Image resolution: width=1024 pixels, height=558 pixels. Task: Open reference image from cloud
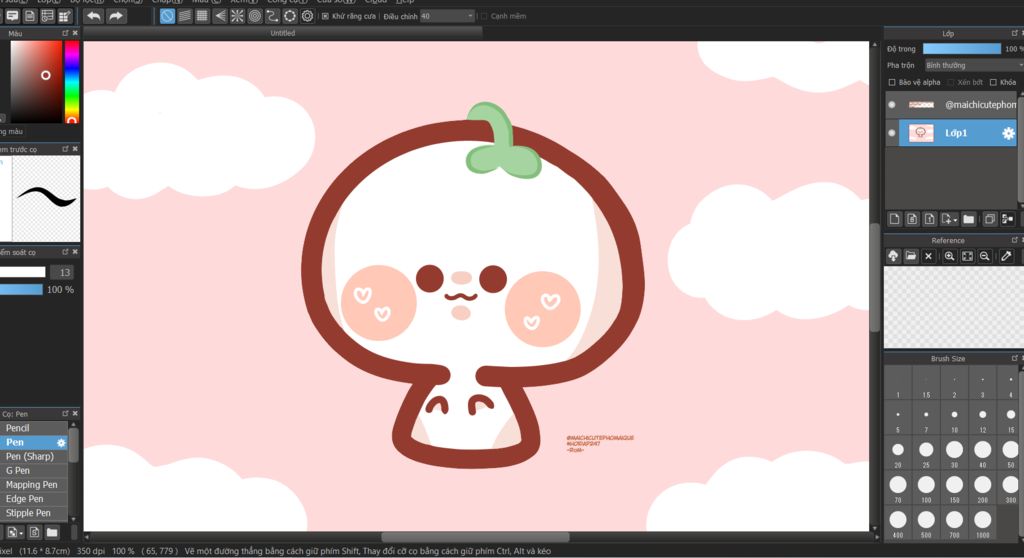click(893, 256)
